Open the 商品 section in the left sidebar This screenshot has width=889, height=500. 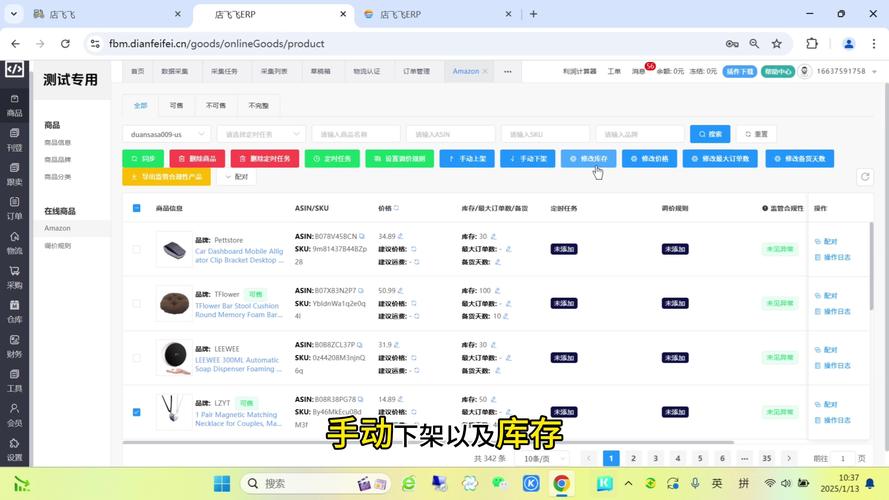click(15, 106)
